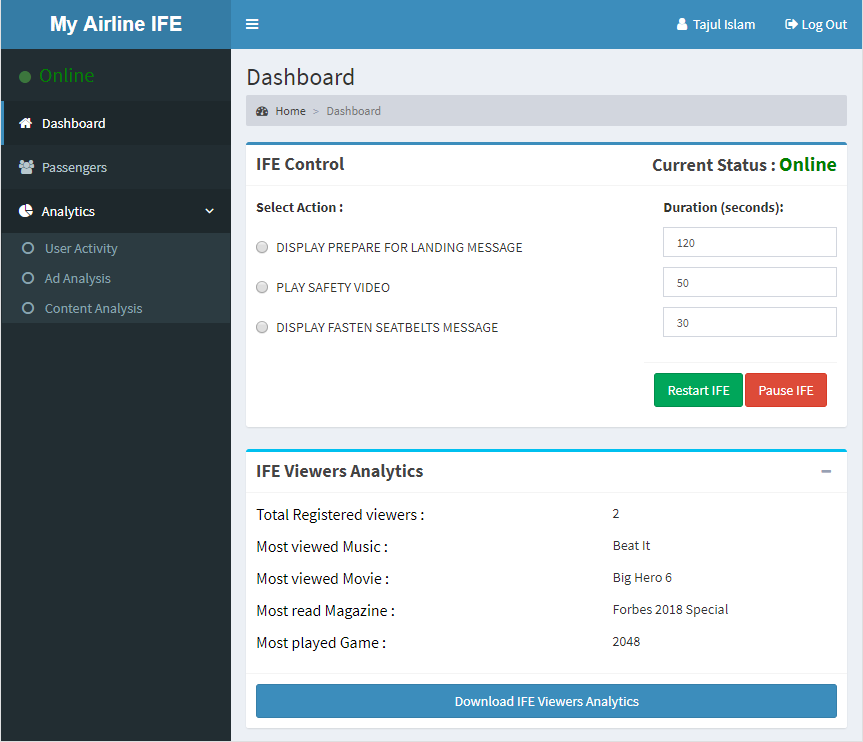Toggle the hamburger sidebar menu icon
The height and width of the screenshot is (742, 863).
pyautogui.click(x=252, y=24)
